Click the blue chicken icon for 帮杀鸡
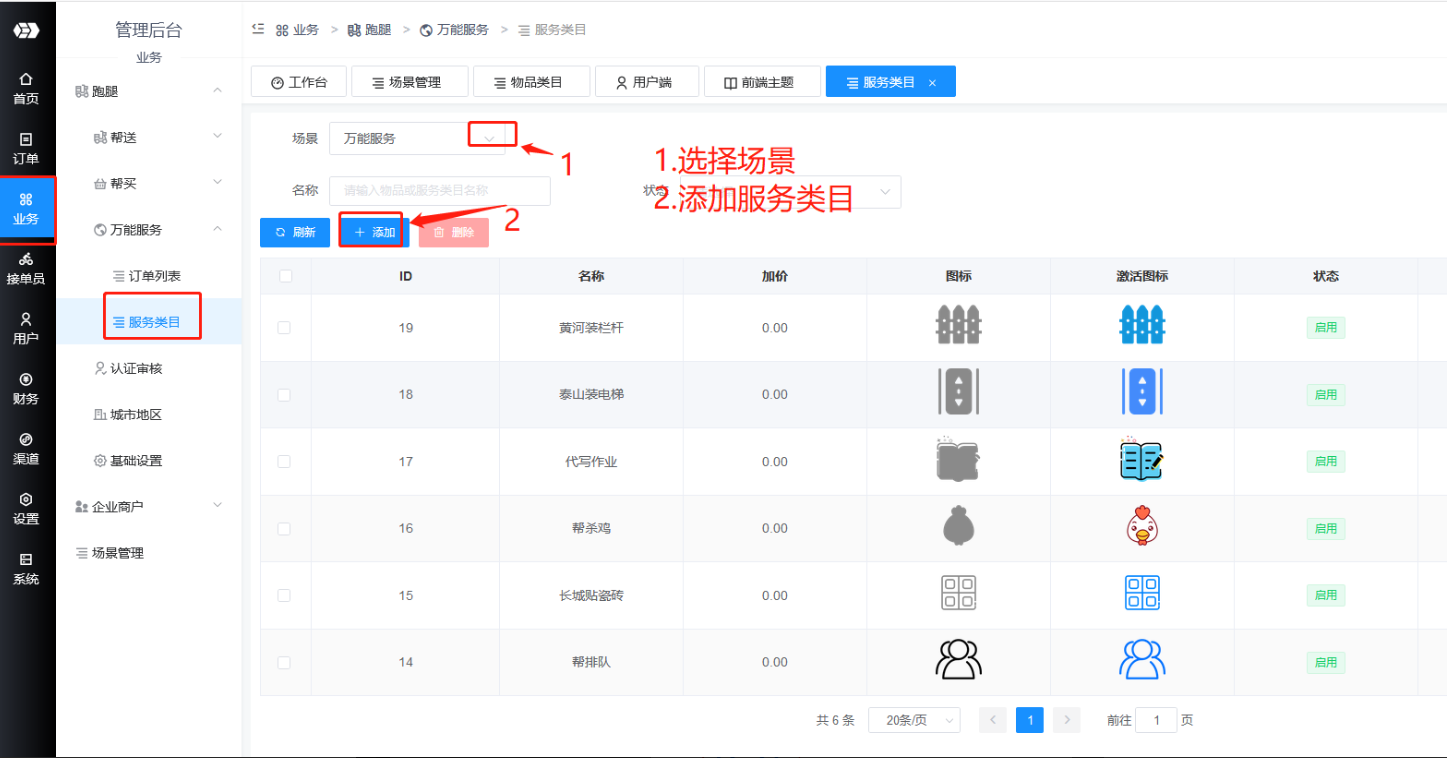This screenshot has height=758, width=1447. pyautogui.click(x=1142, y=527)
